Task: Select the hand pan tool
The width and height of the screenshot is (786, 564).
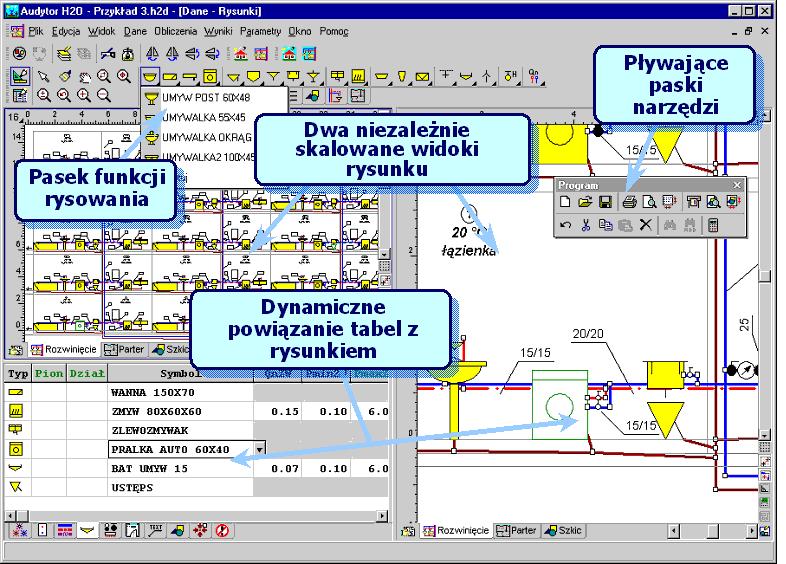Action: point(84,76)
